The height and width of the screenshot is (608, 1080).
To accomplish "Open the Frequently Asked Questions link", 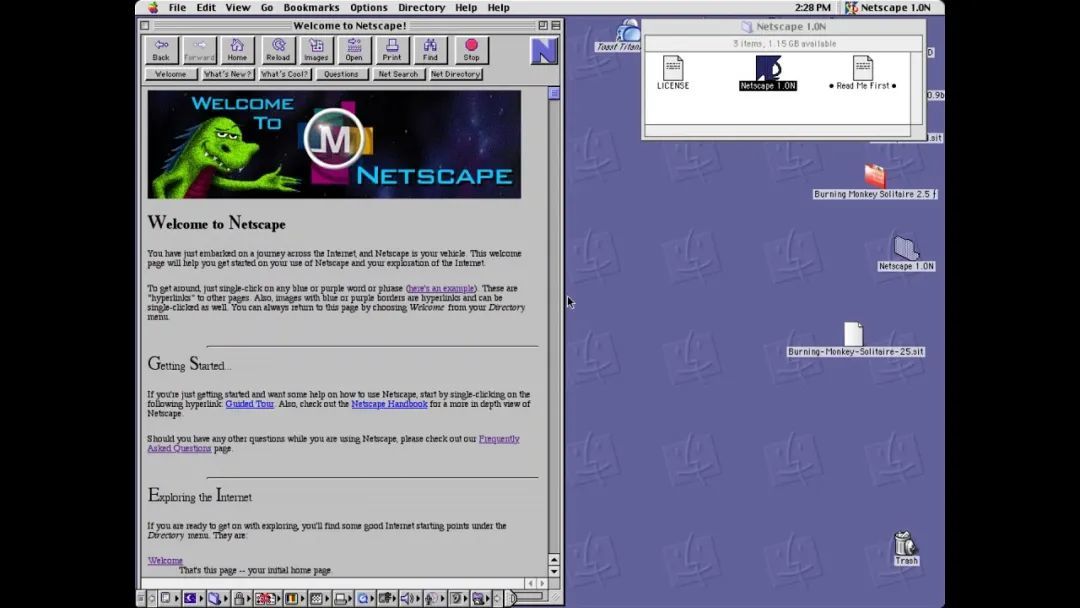I will point(333,443).
